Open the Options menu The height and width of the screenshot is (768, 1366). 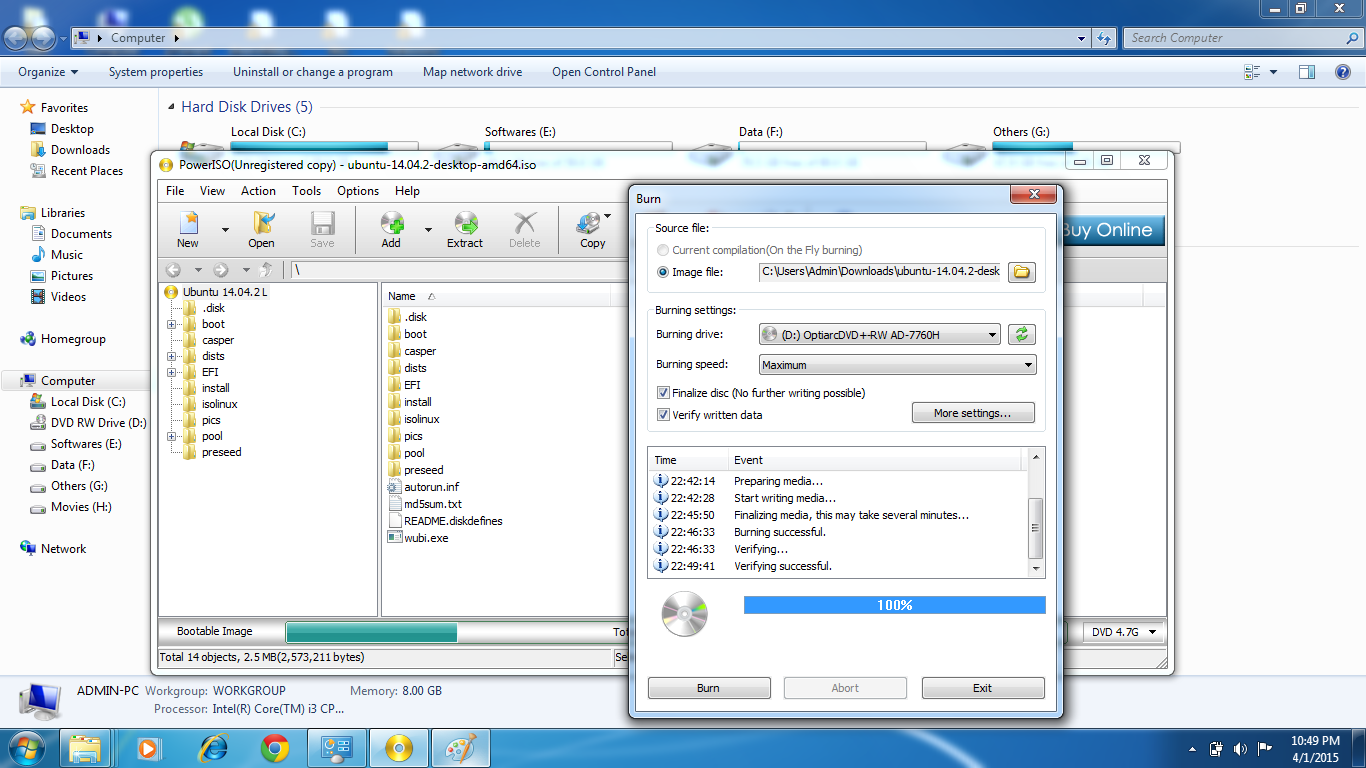358,191
